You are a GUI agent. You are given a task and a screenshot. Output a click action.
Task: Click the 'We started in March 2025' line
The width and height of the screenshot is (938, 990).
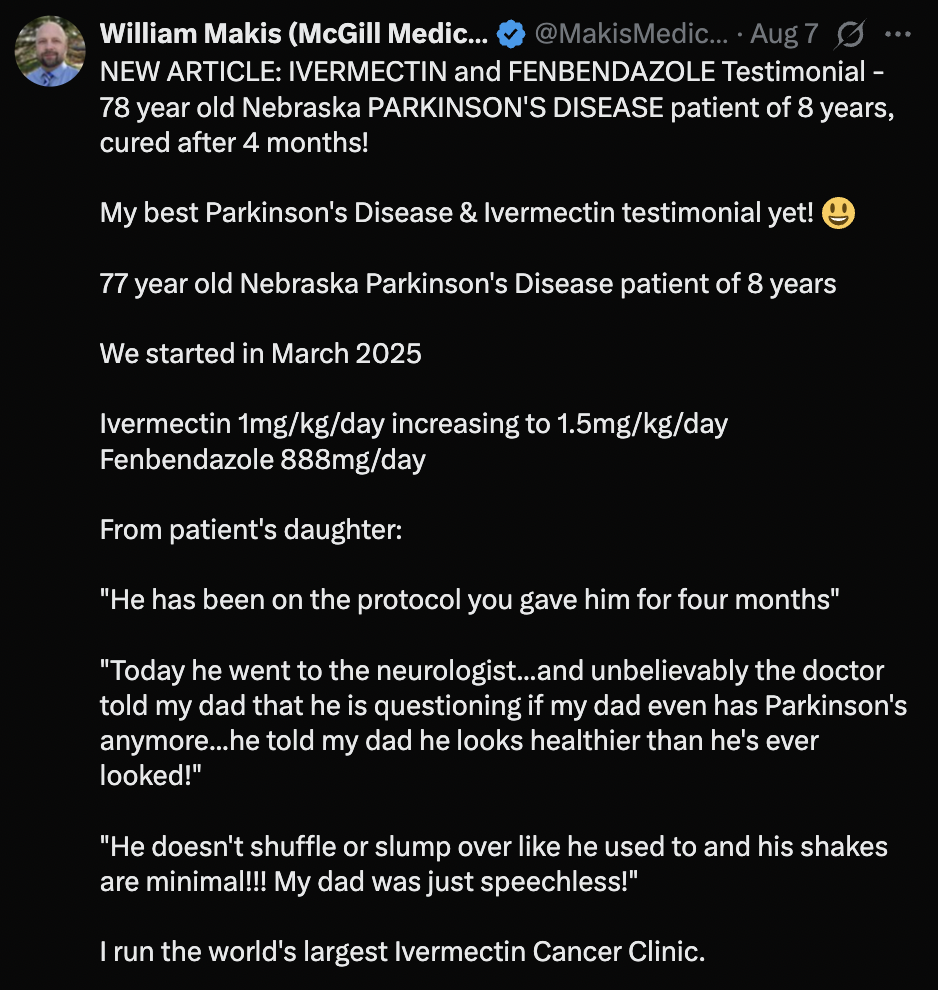[261, 354]
